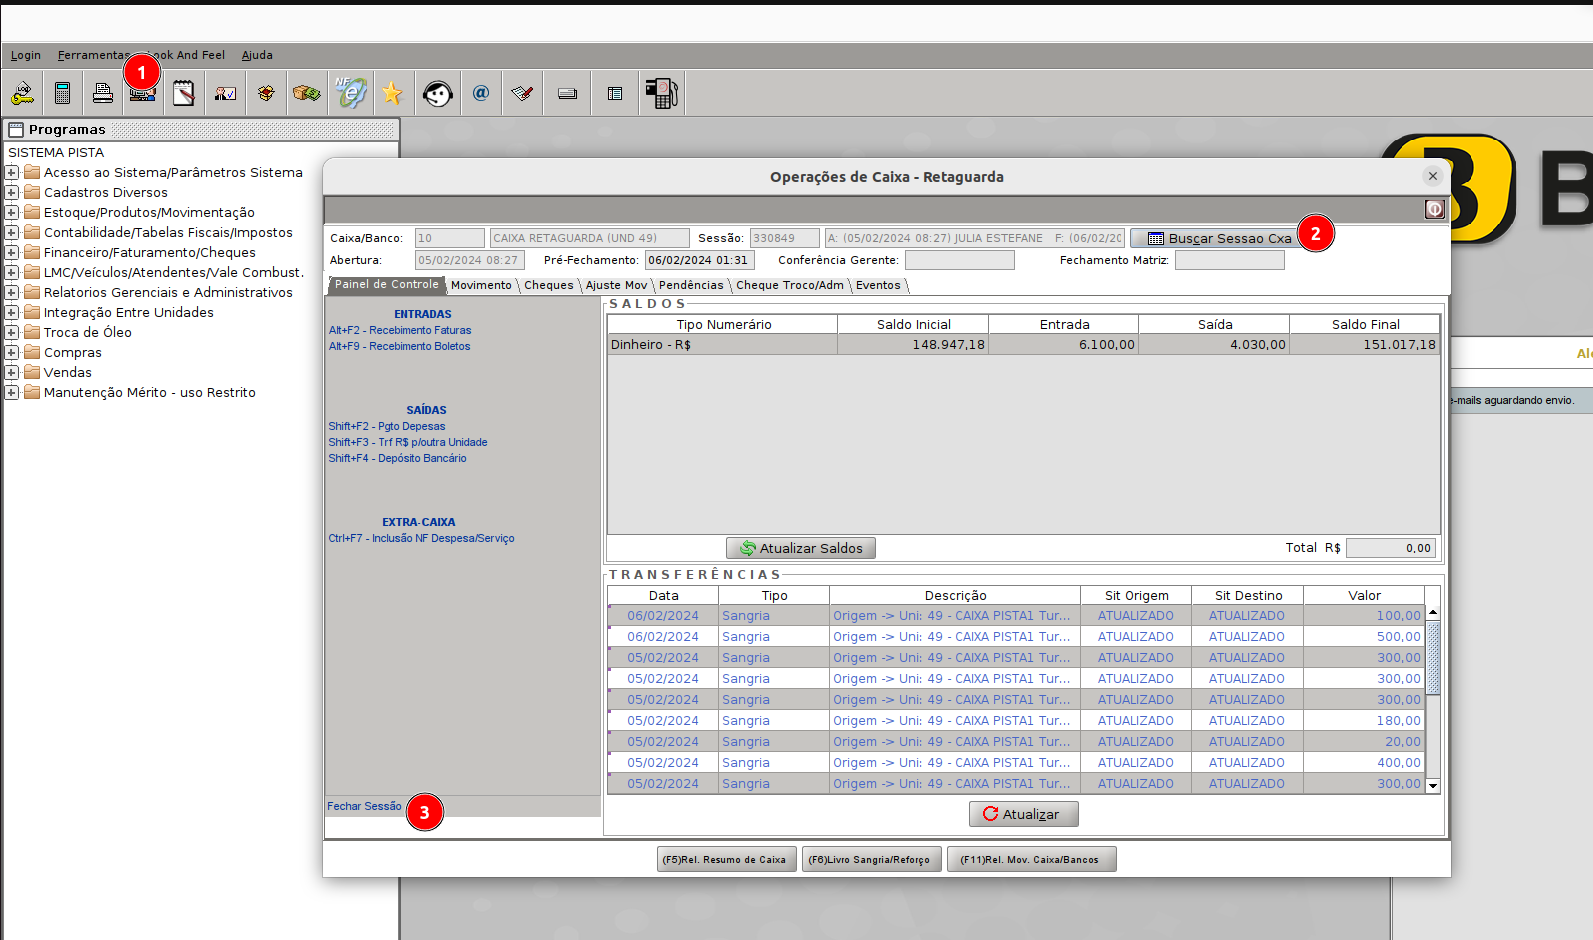Open the Ferramentas menu
Viewport: 1593px width, 940px height.
[93, 55]
